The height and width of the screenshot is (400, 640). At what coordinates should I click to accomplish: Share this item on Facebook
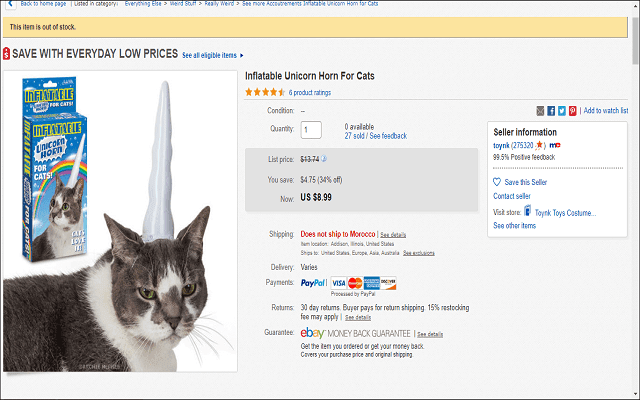[551, 110]
